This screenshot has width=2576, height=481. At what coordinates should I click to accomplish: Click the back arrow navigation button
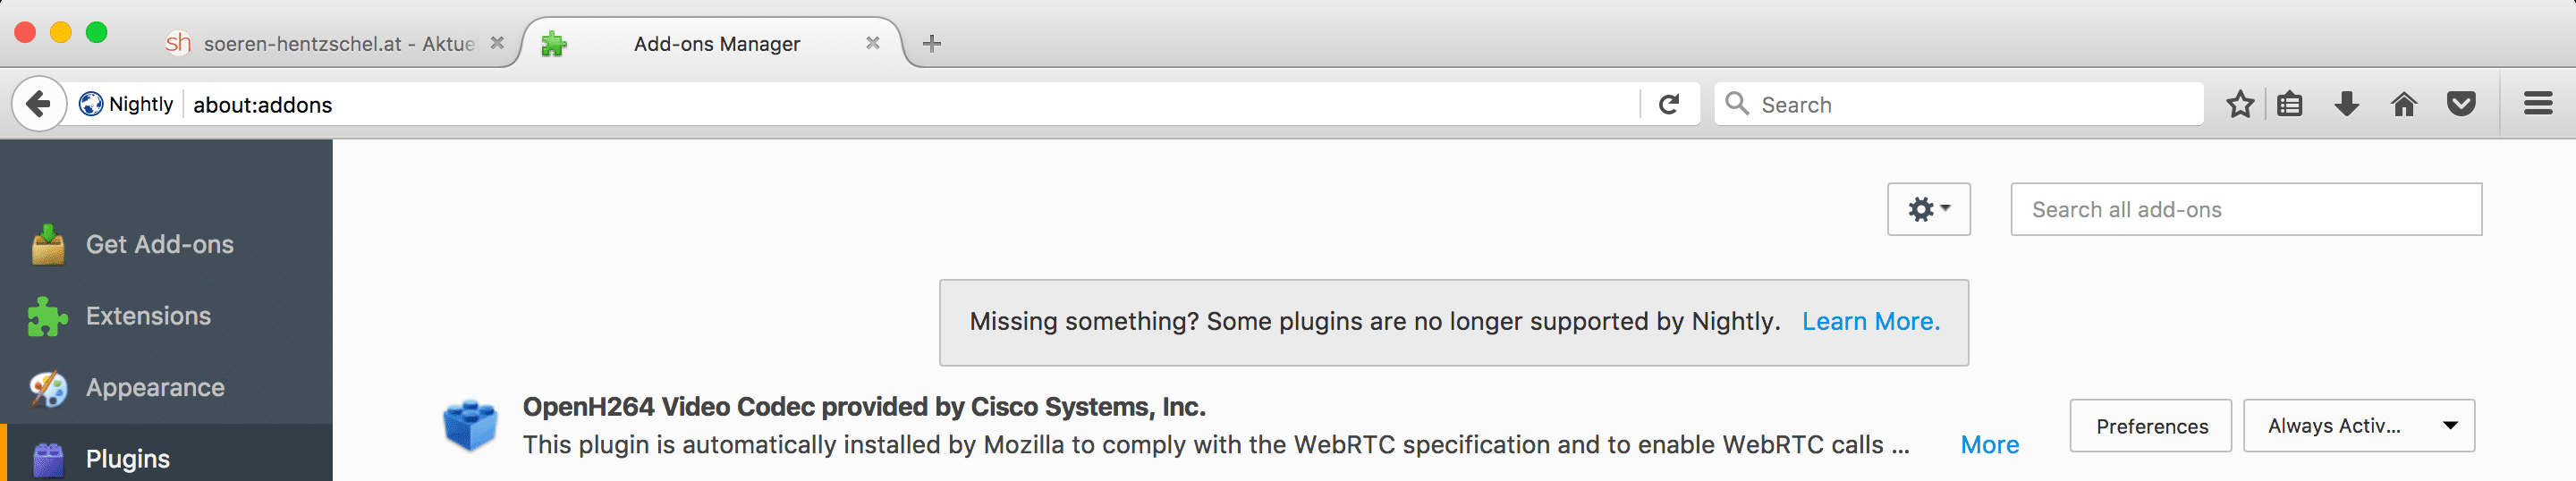pos(39,104)
